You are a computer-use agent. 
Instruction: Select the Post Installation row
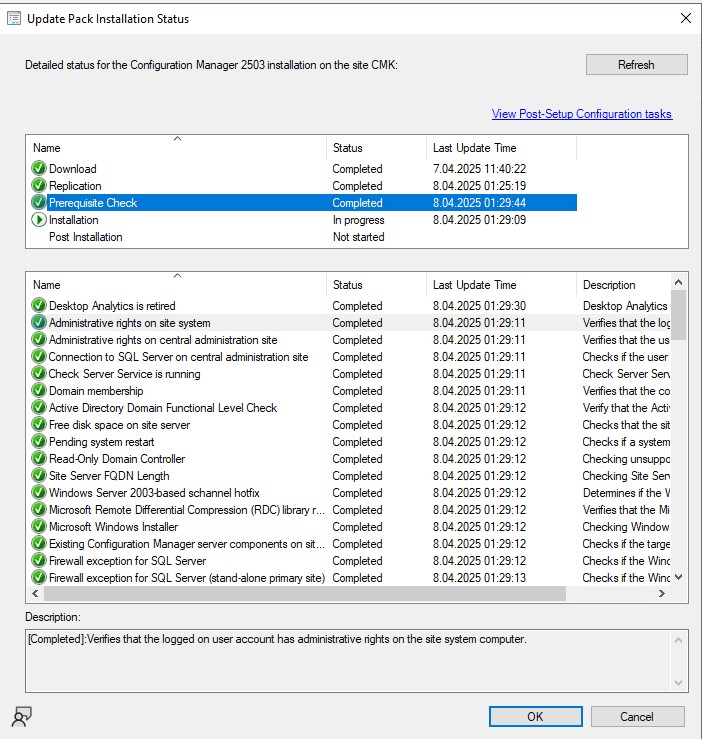click(x=86, y=237)
